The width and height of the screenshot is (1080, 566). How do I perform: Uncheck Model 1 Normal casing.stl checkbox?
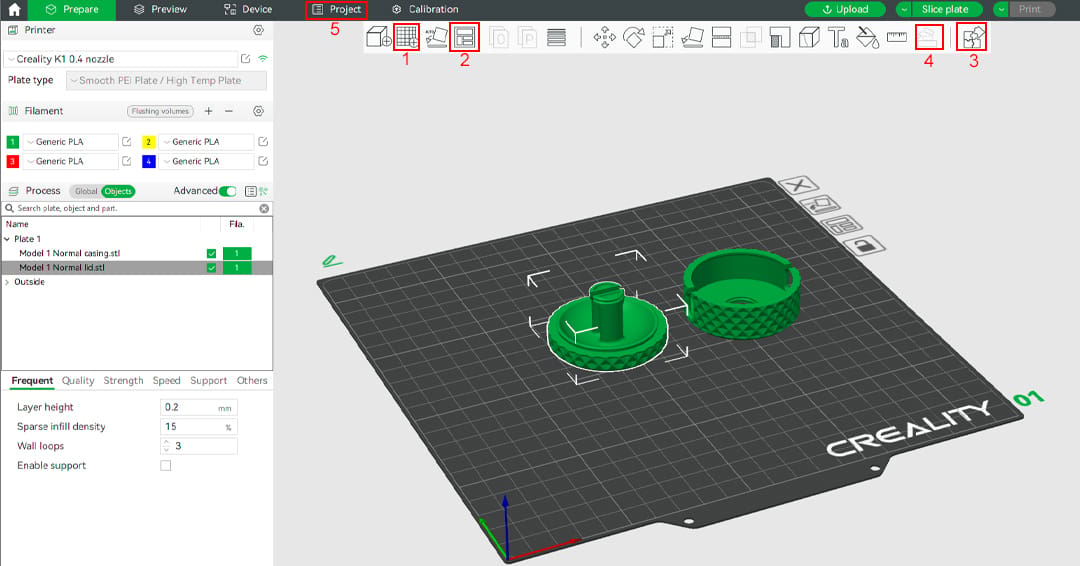point(211,253)
